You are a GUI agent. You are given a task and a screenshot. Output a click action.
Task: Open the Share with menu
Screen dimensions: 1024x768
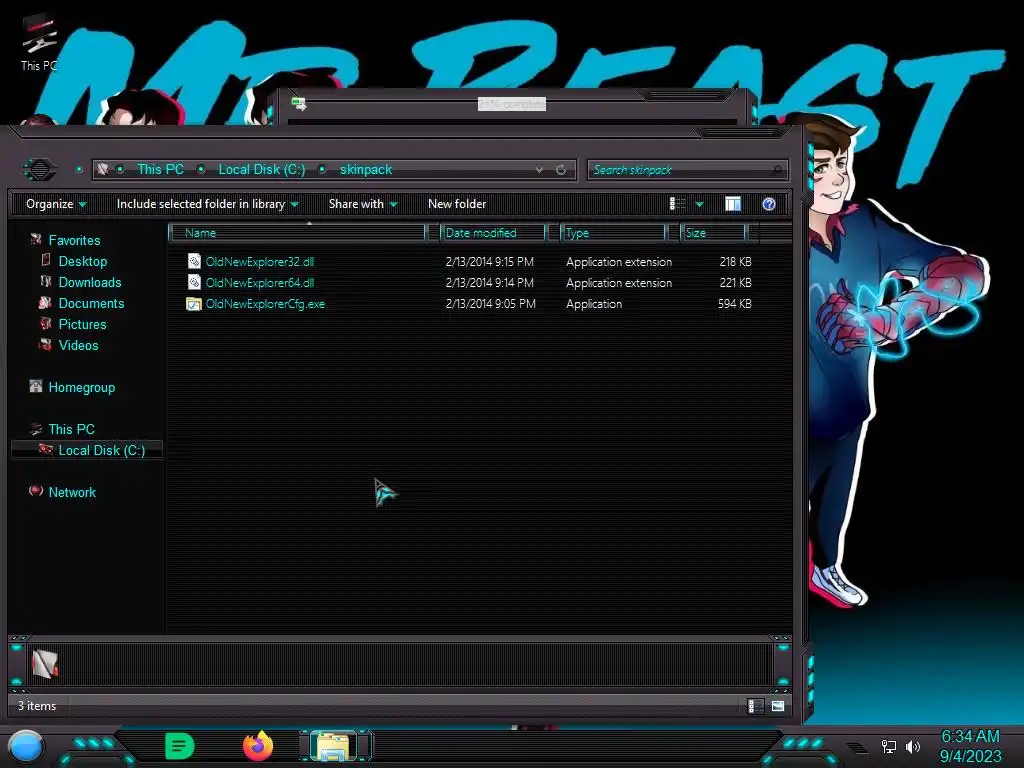362,204
